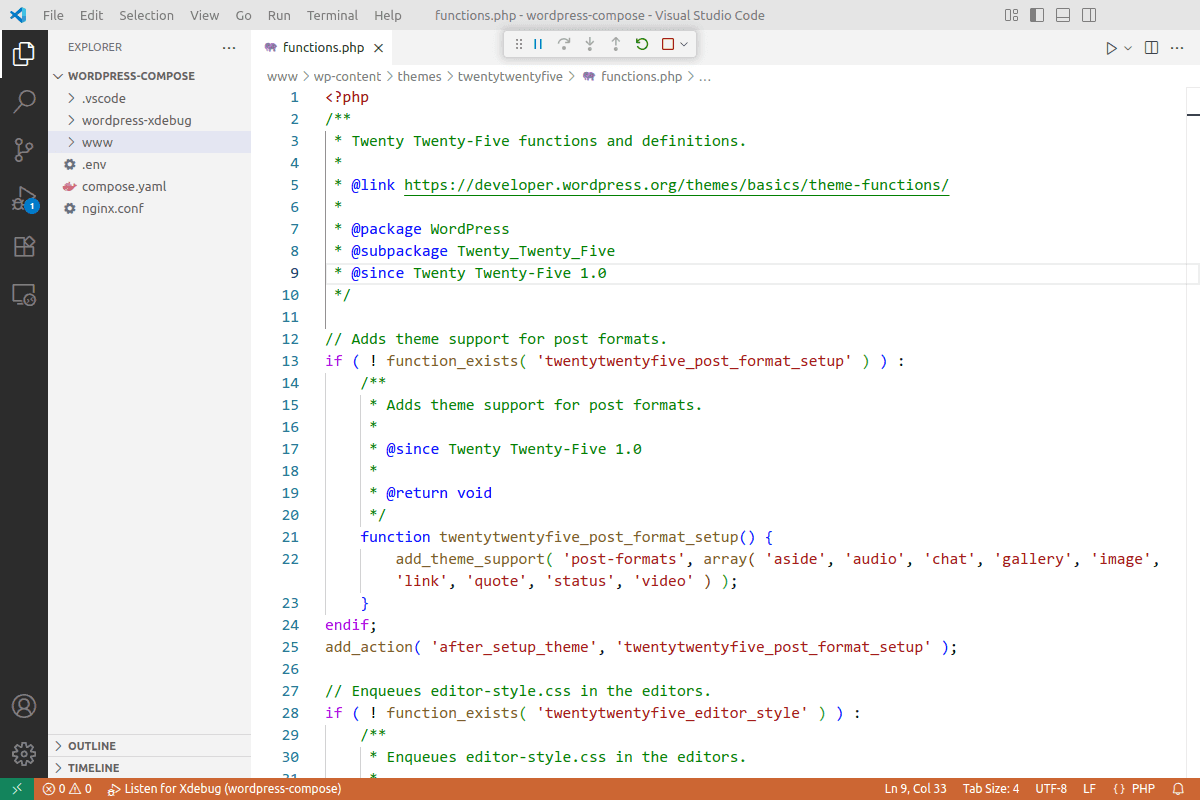Viewport: 1200px width, 800px height.
Task: Change Tab Size: 4 indentation setting
Action: [991, 789]
